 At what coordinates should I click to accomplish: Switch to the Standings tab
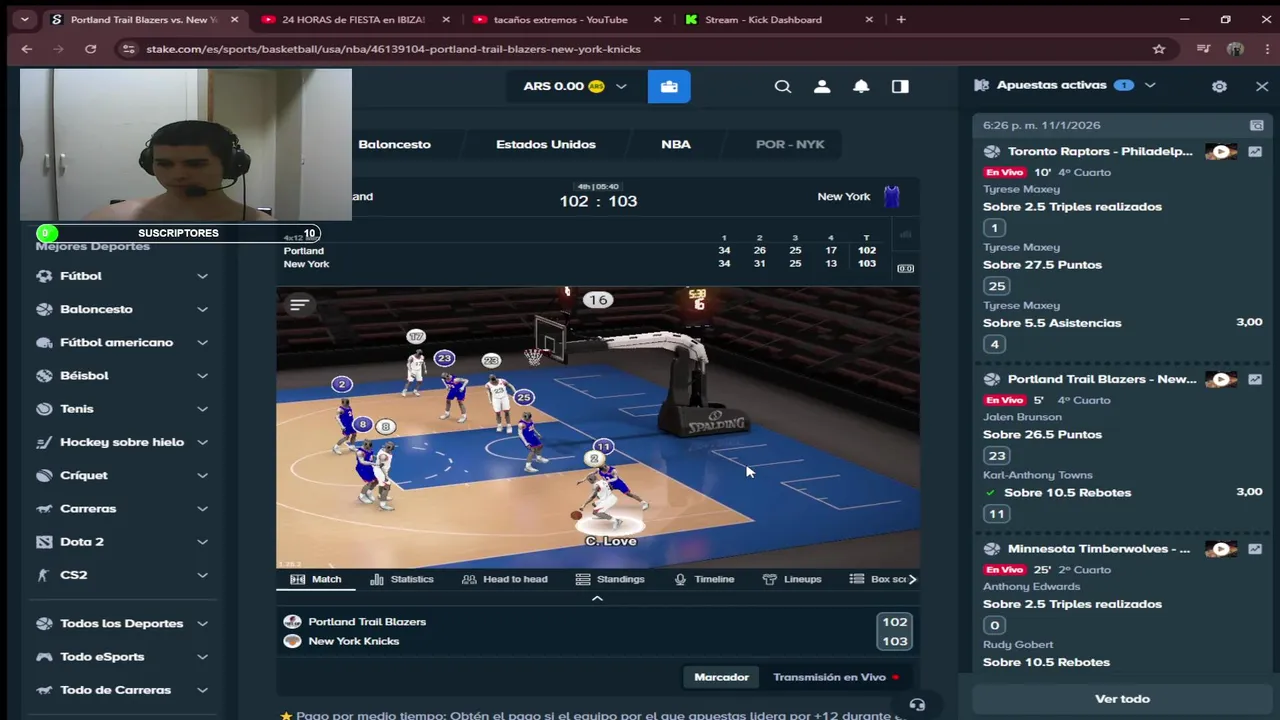(x=610, y=579)
